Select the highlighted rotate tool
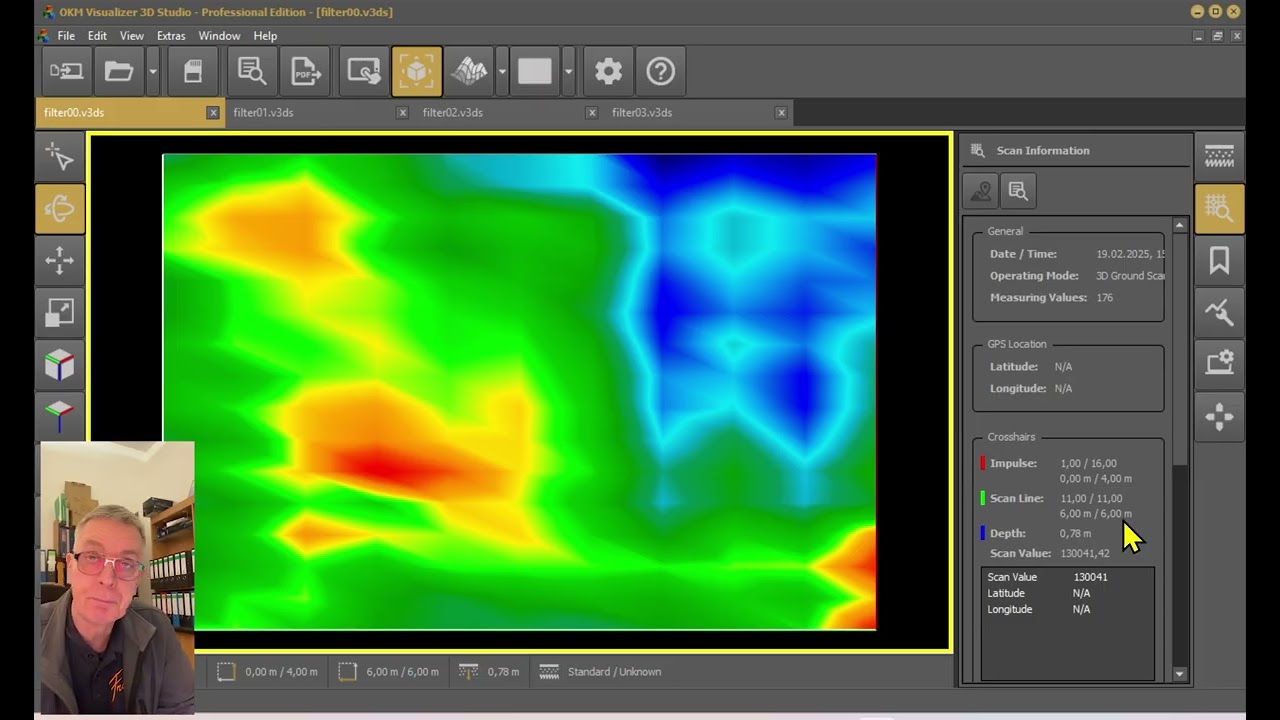Image resolution: width=1280 pixels, height=720 pixels. [x=60, y=209]
